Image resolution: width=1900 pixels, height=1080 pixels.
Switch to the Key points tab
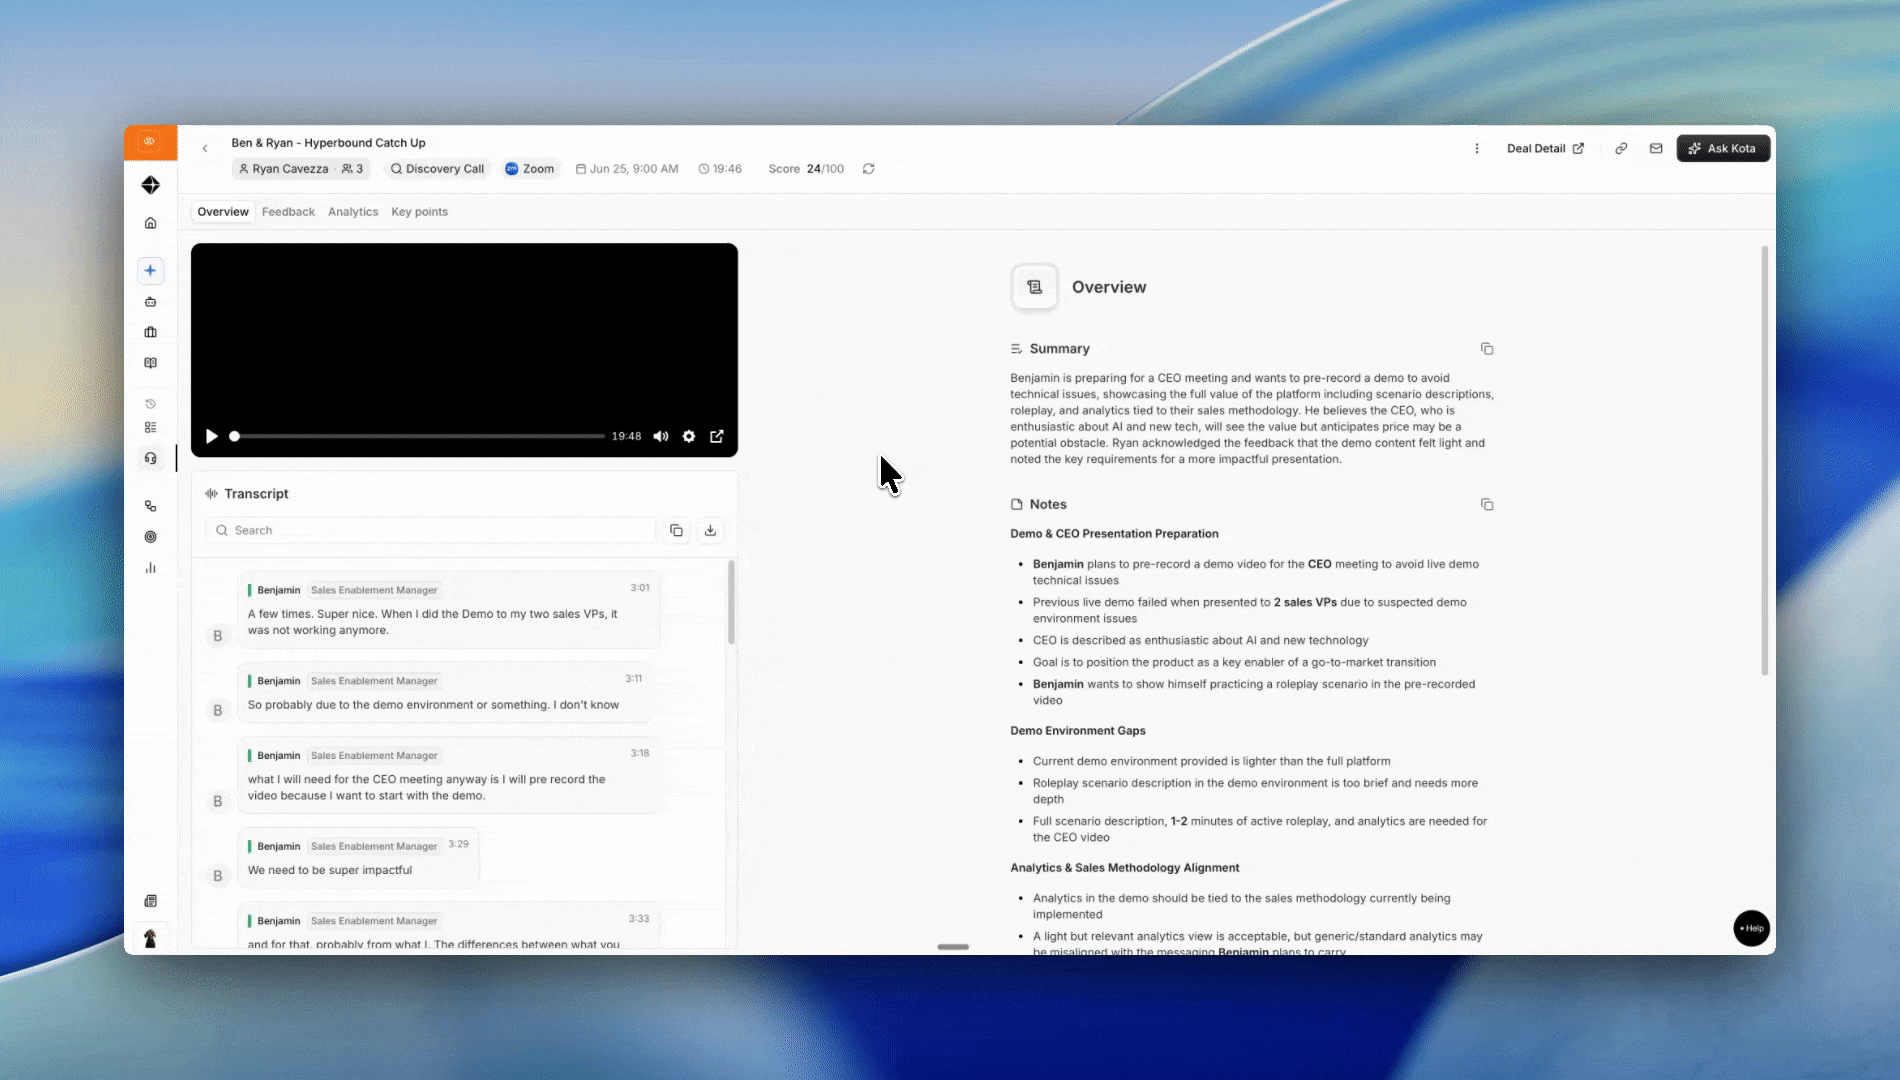pos(419,212)
